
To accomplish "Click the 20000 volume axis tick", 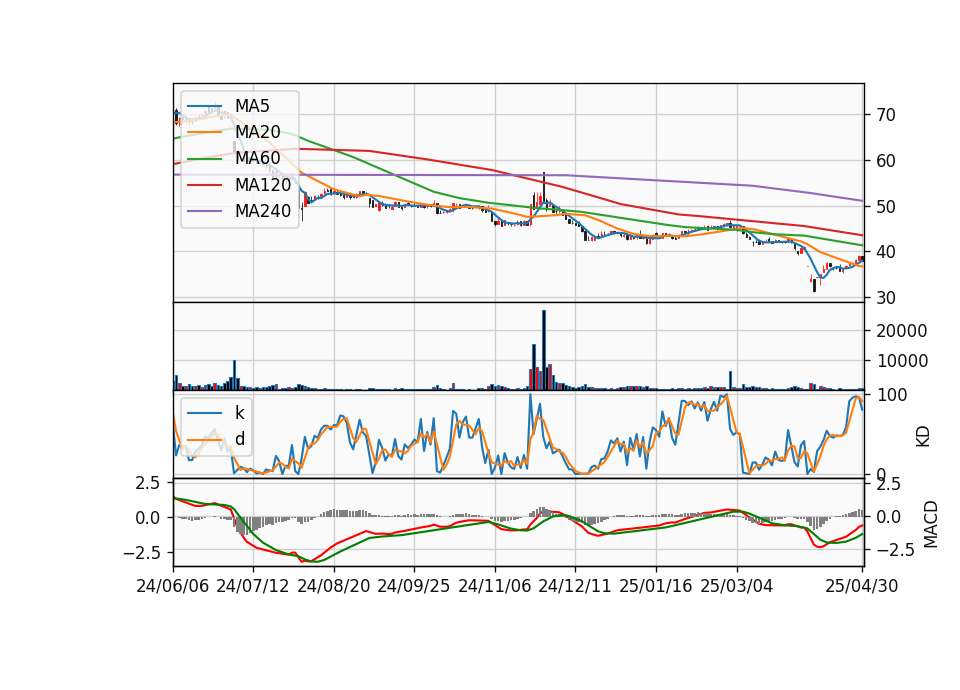I will 901,331.
